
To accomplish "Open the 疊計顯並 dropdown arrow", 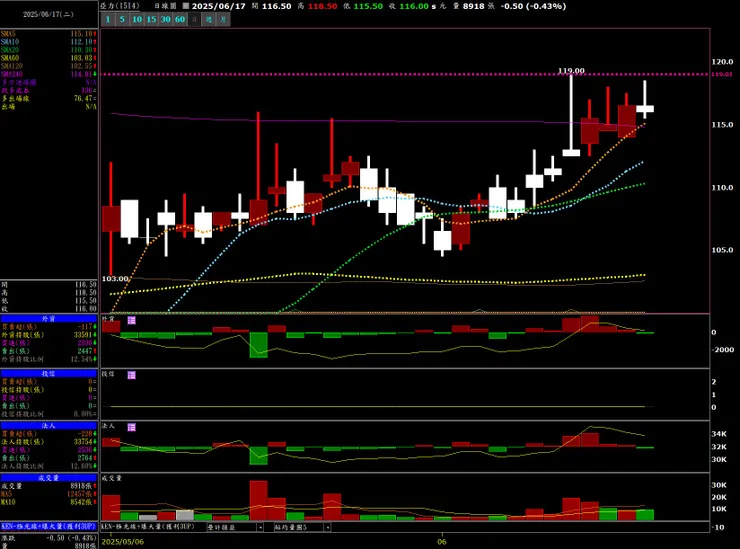I will [x=260, y=527].
